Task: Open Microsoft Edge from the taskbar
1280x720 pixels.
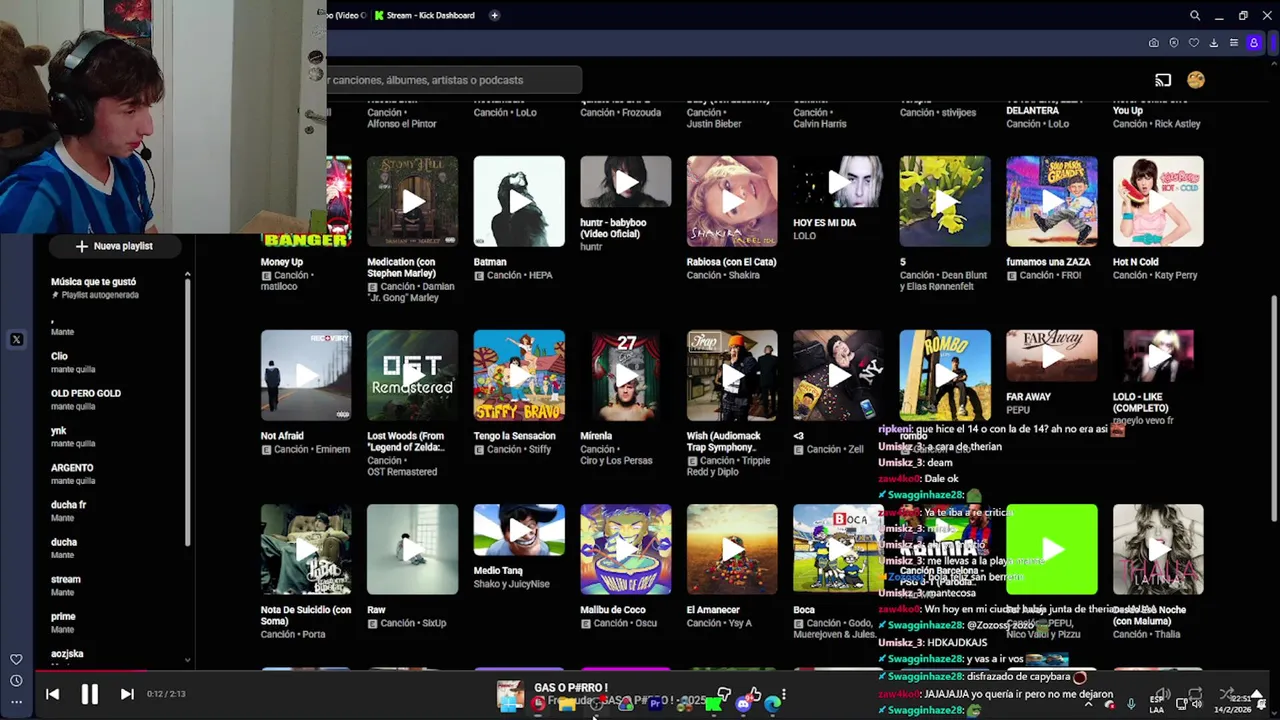Action: coord(772,704)
